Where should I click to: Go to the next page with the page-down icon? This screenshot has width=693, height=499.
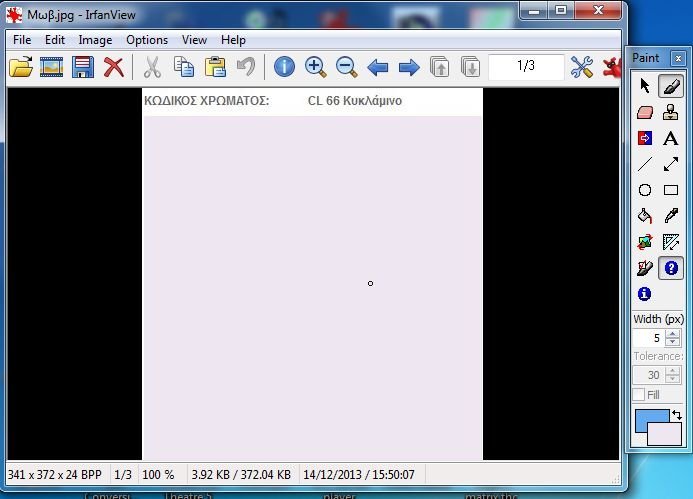[470, 67]
